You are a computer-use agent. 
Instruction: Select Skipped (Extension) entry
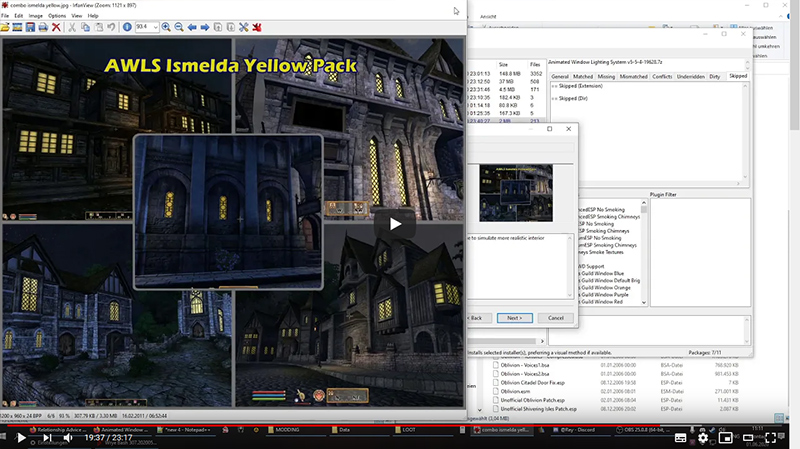click(x=580, y=86)
